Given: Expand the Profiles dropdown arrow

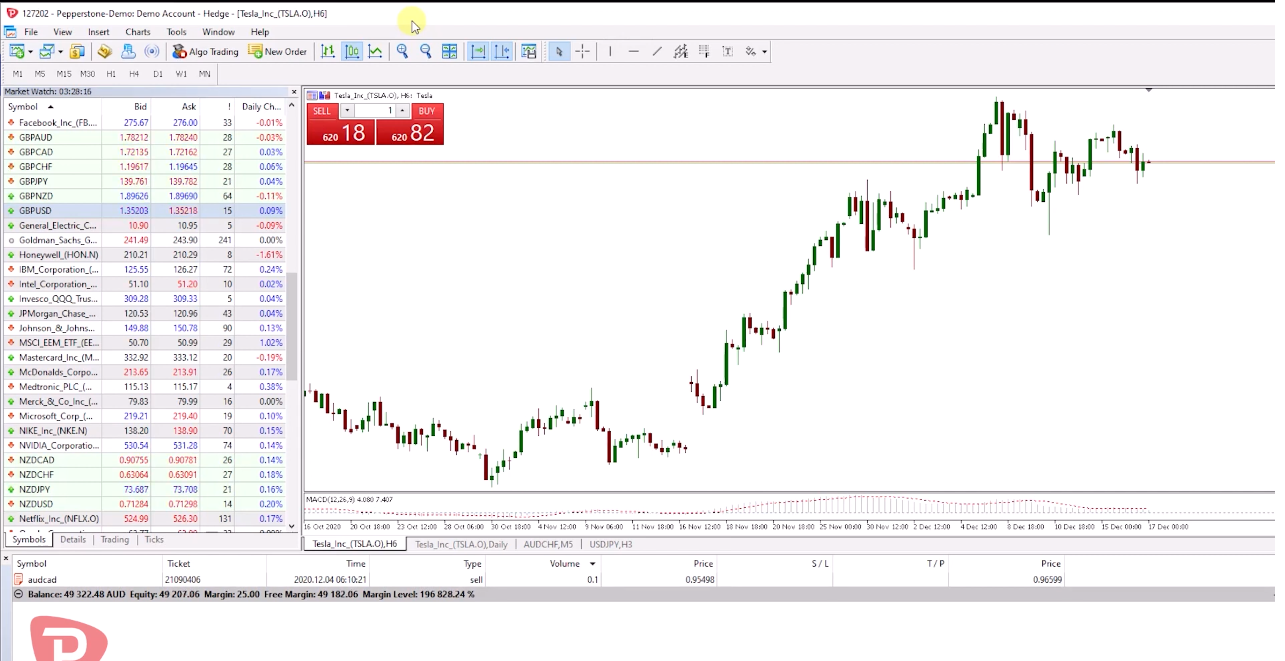Looking at the screenshot, I should (60, 52).
